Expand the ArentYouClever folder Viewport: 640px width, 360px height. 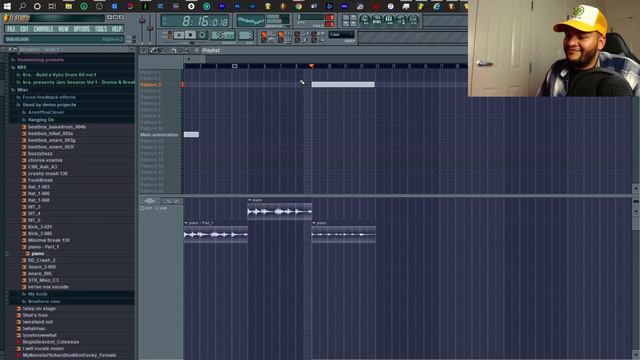(x=46, y=112)
